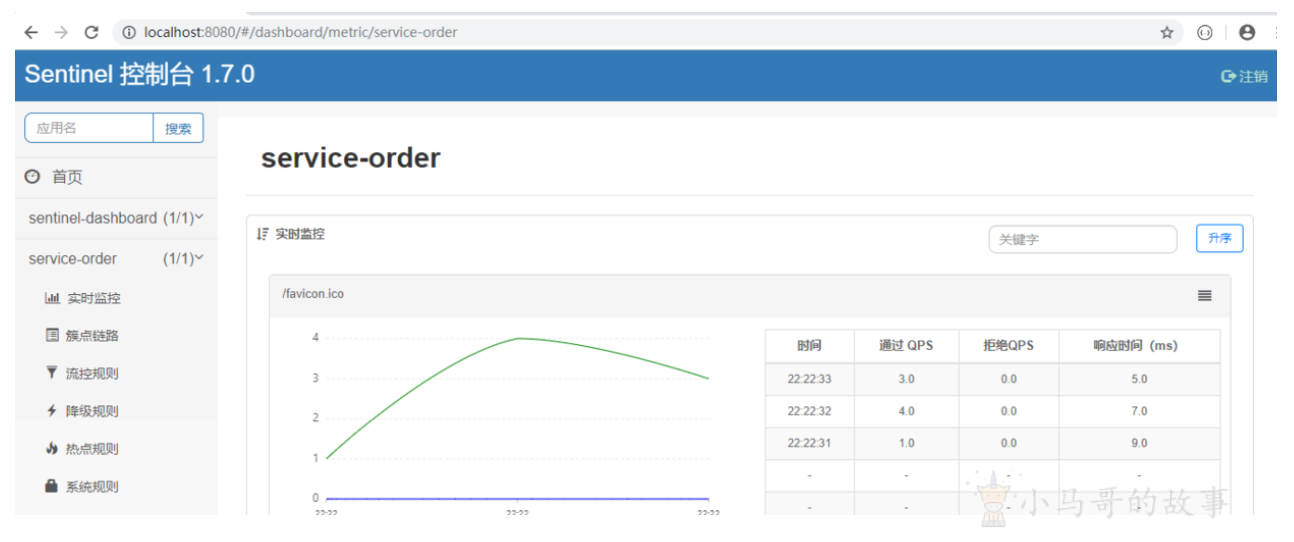Image resolution: width=1294 pixels, height=542 pixels.
Task: Click the service-order page heading
Action: (350, 158)
